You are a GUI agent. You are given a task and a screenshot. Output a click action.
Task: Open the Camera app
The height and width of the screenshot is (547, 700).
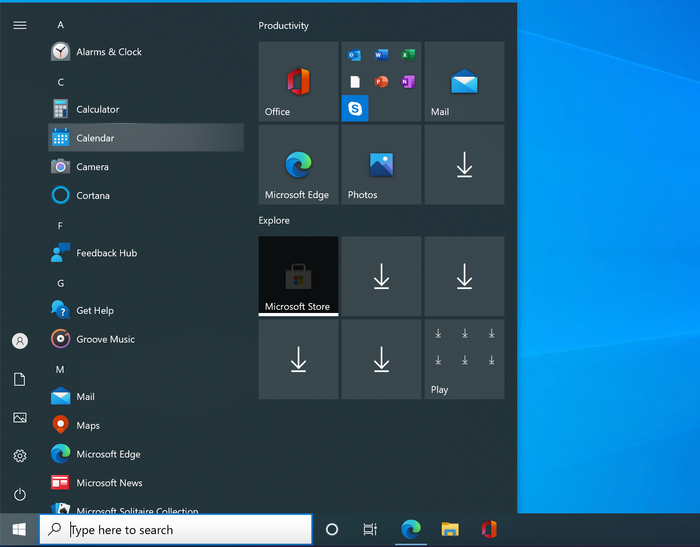[x=146, y=167]
